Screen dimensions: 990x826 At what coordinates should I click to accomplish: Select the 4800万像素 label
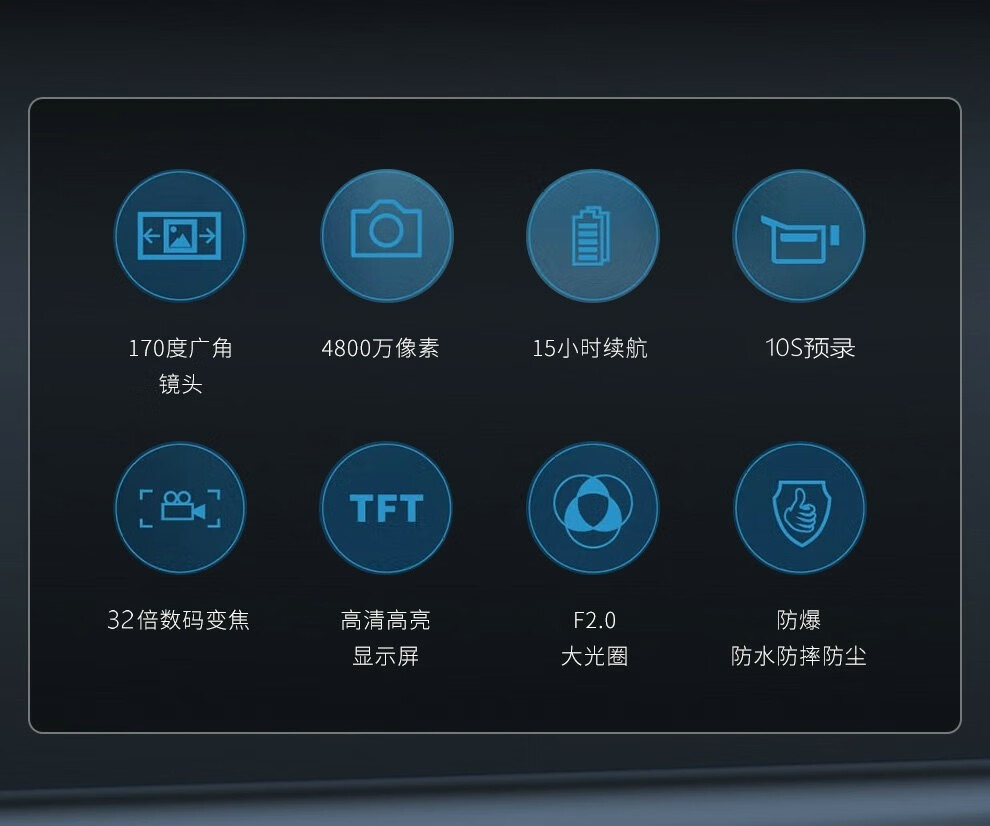pyautogui.click(x=380, y=348)
